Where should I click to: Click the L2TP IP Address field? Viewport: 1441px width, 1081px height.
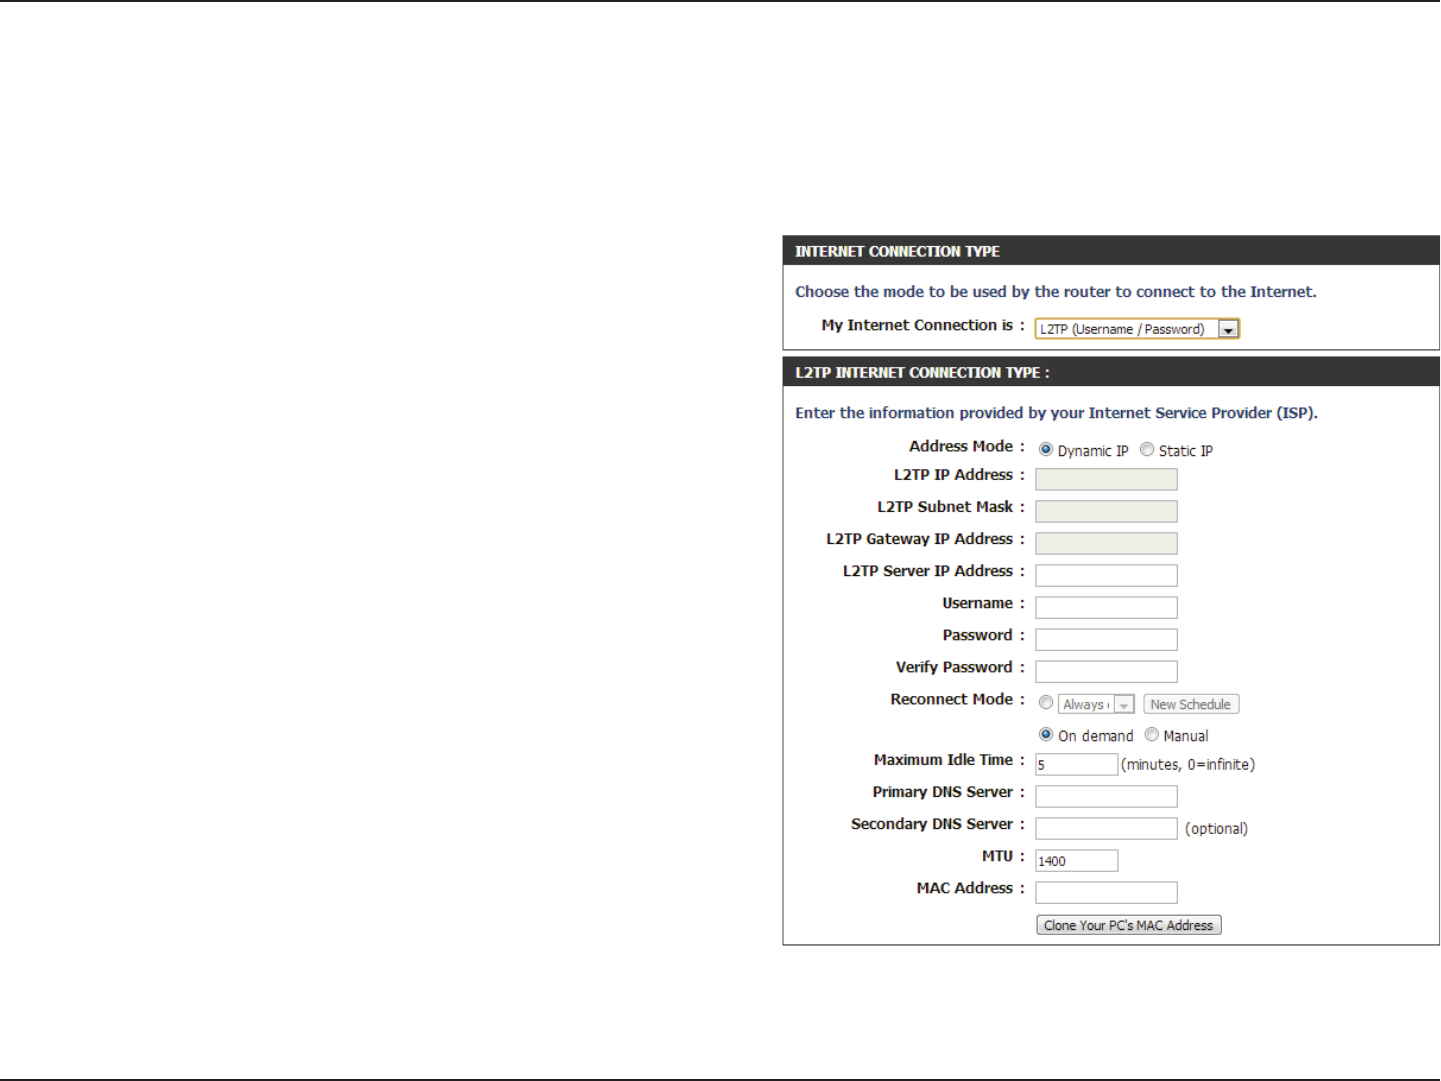click(x=1106, y=479)
